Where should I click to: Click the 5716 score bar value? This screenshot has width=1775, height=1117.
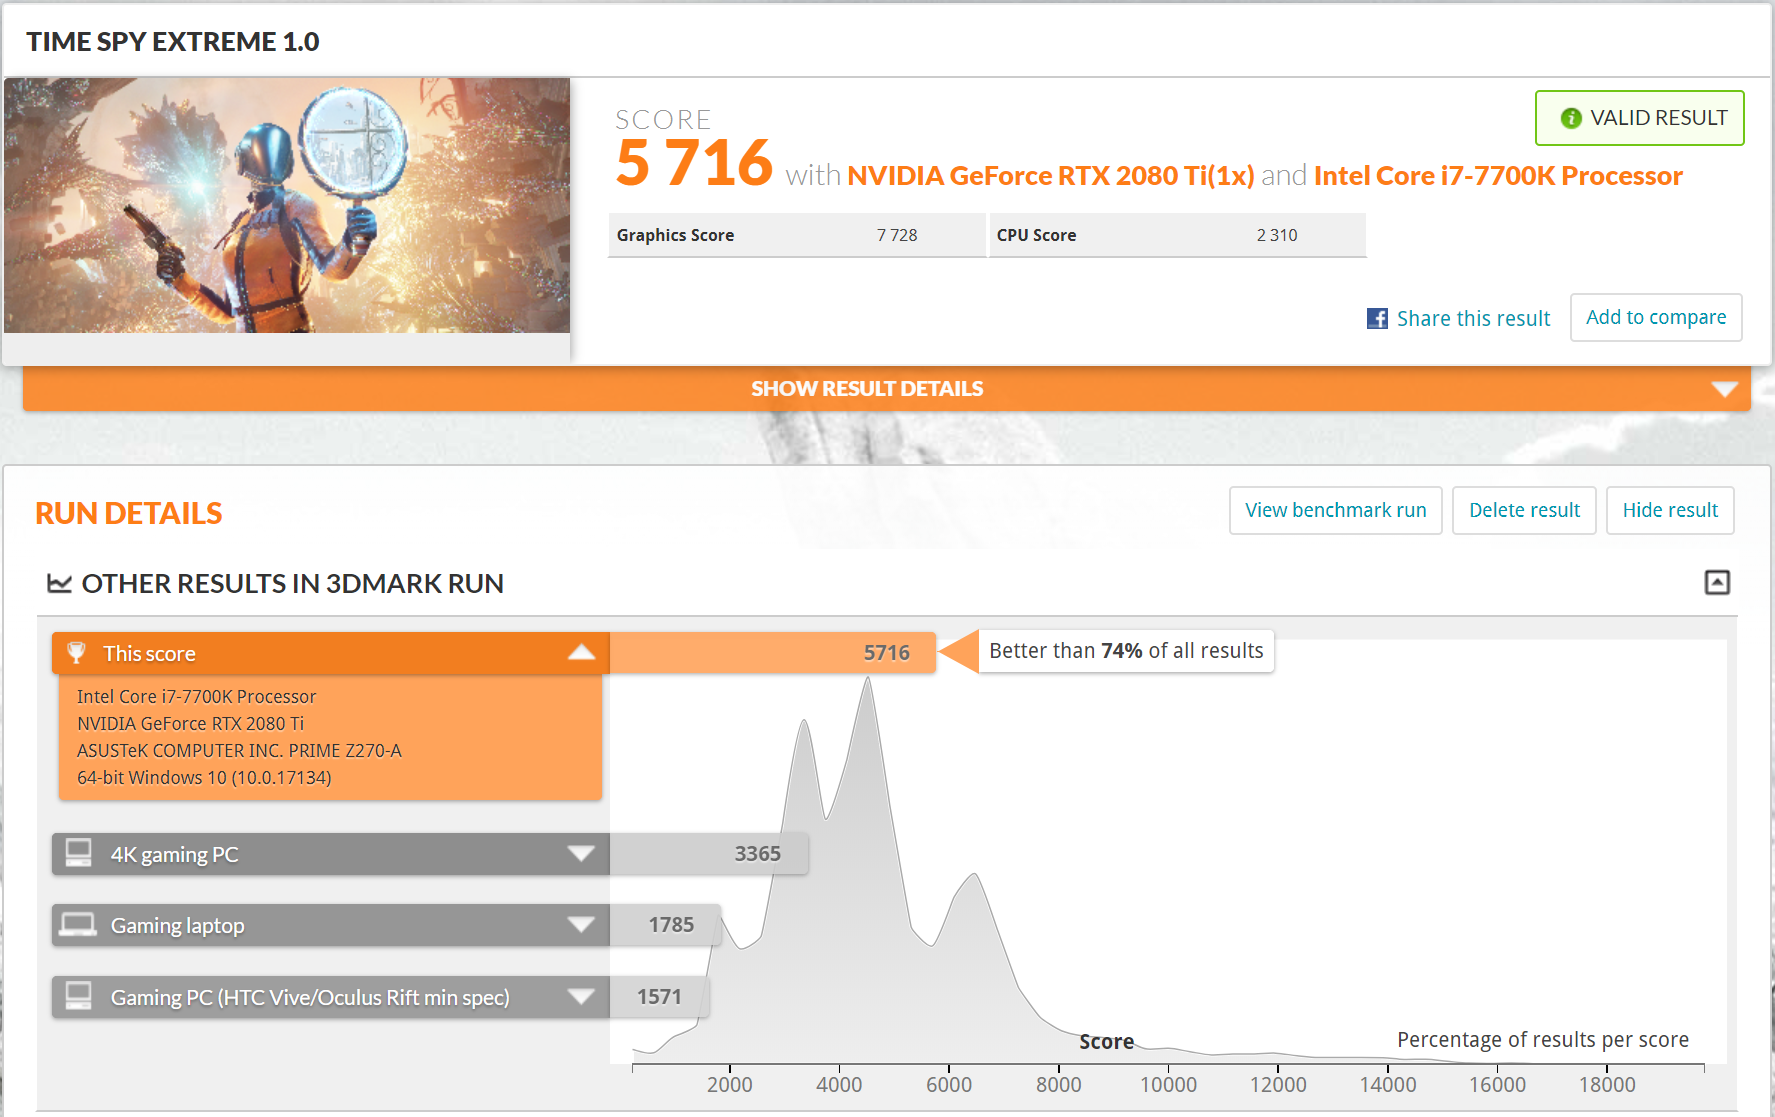point(886,653)
